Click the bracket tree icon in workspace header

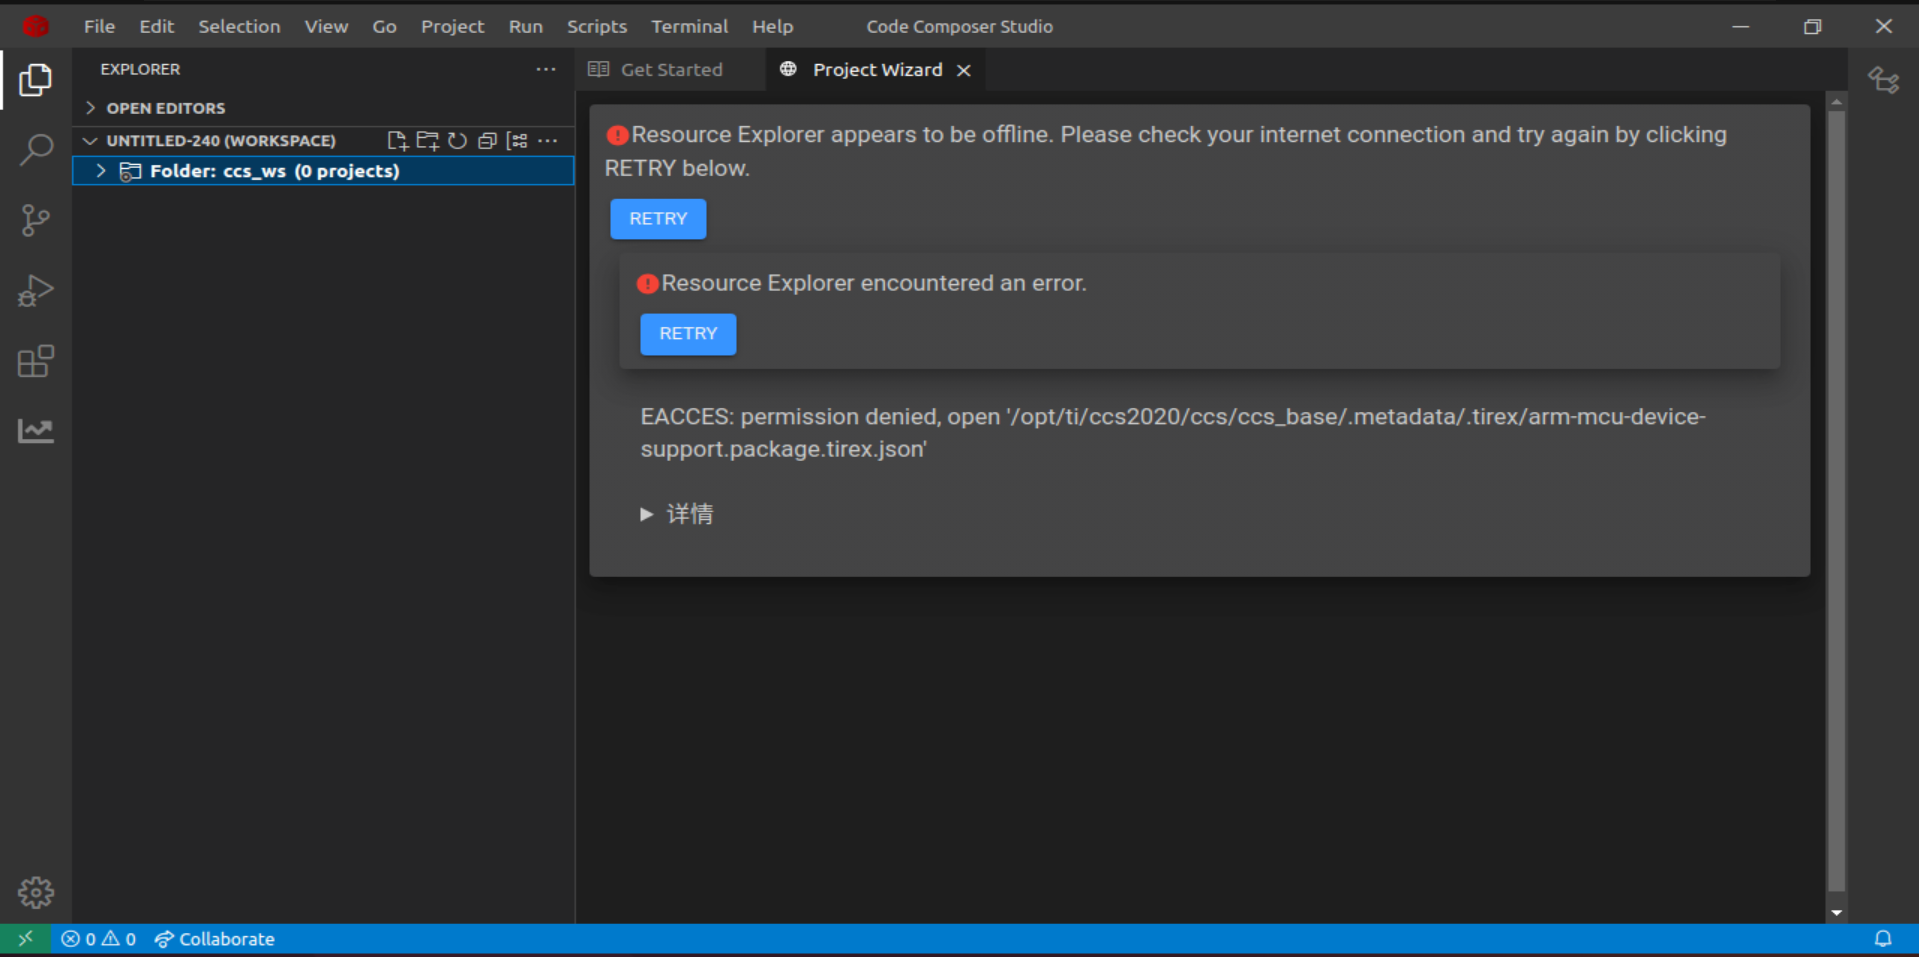517,141
